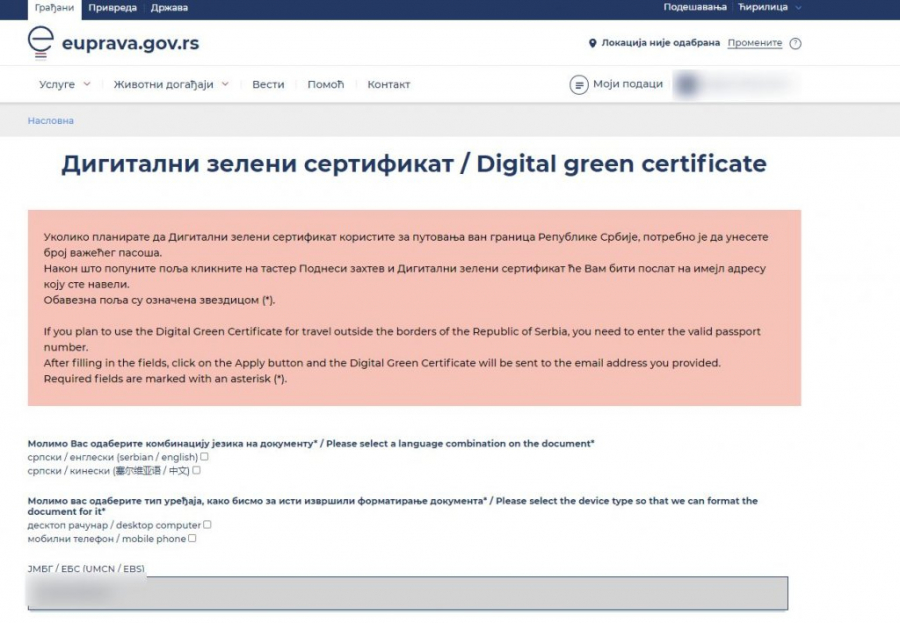The image size is (900, 623).
Task: Open the Ћирилица script dropdown
Action: (770, 7)
